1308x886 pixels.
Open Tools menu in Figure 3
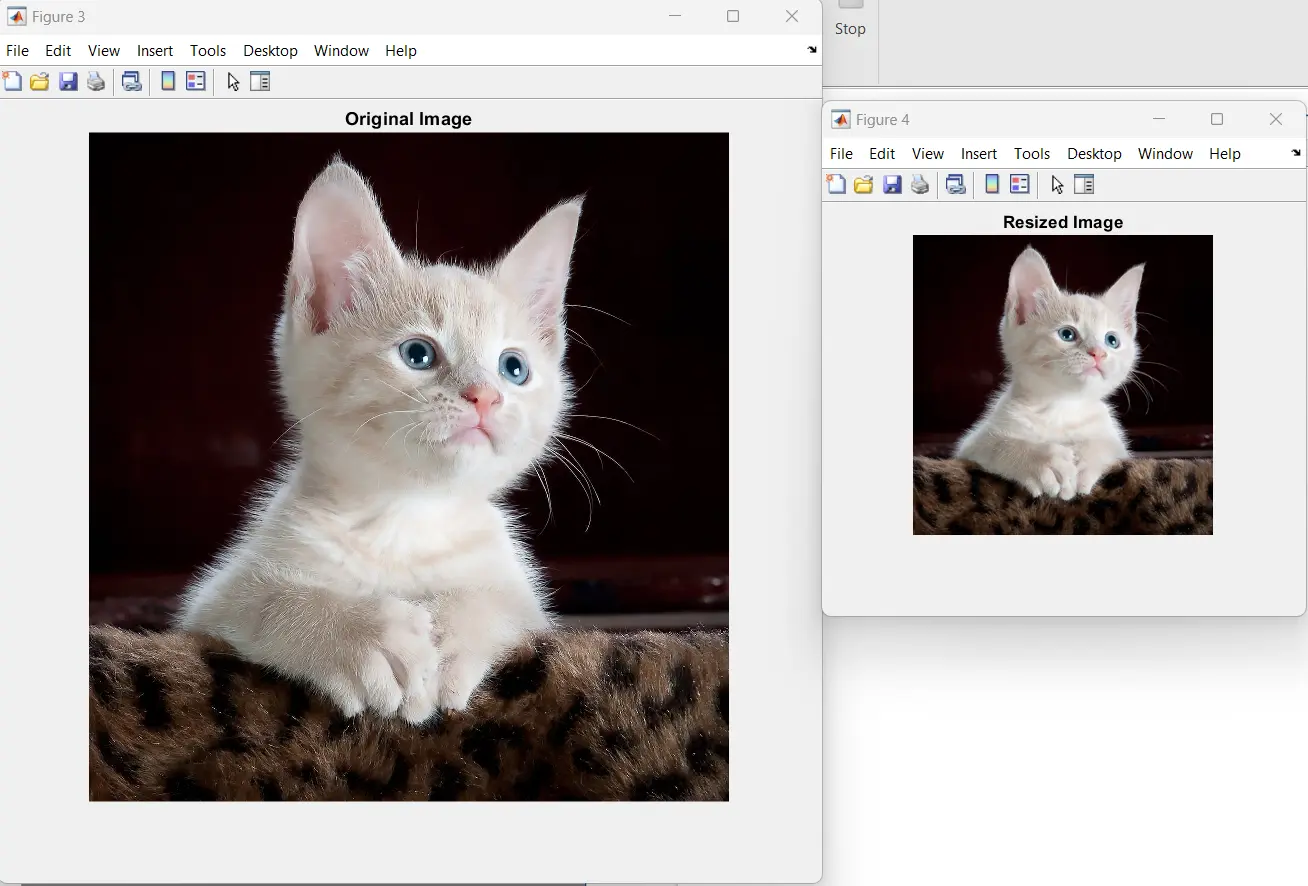[x=208, y=51]
